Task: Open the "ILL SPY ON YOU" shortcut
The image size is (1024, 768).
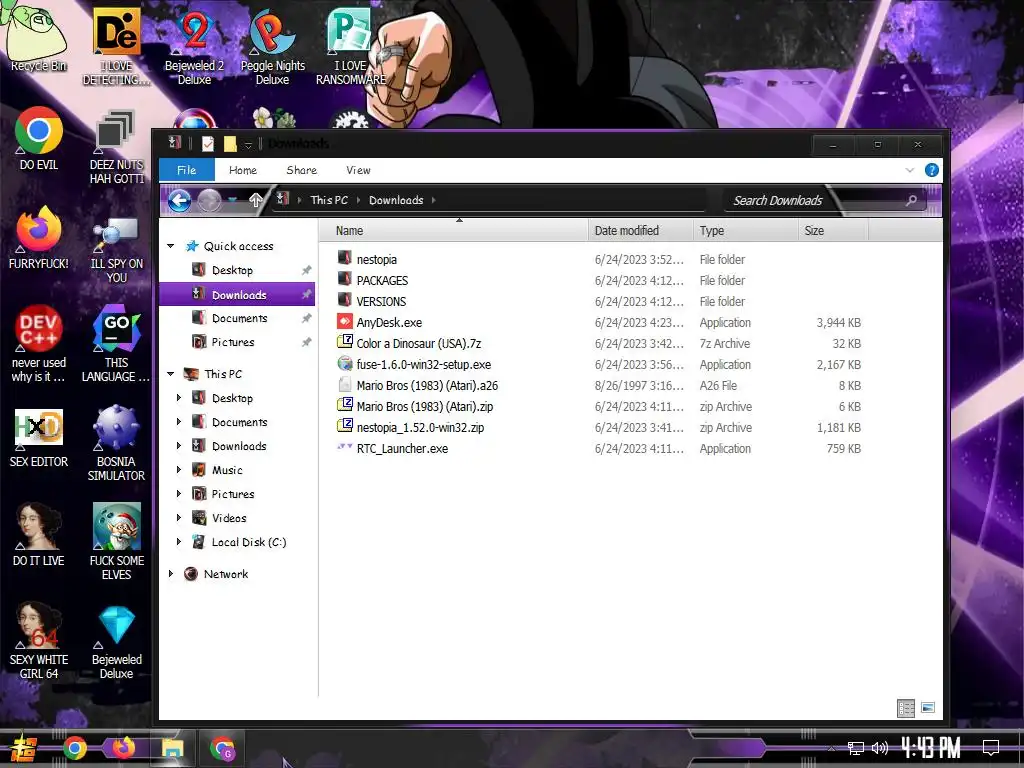Action: tap(116, 248)
